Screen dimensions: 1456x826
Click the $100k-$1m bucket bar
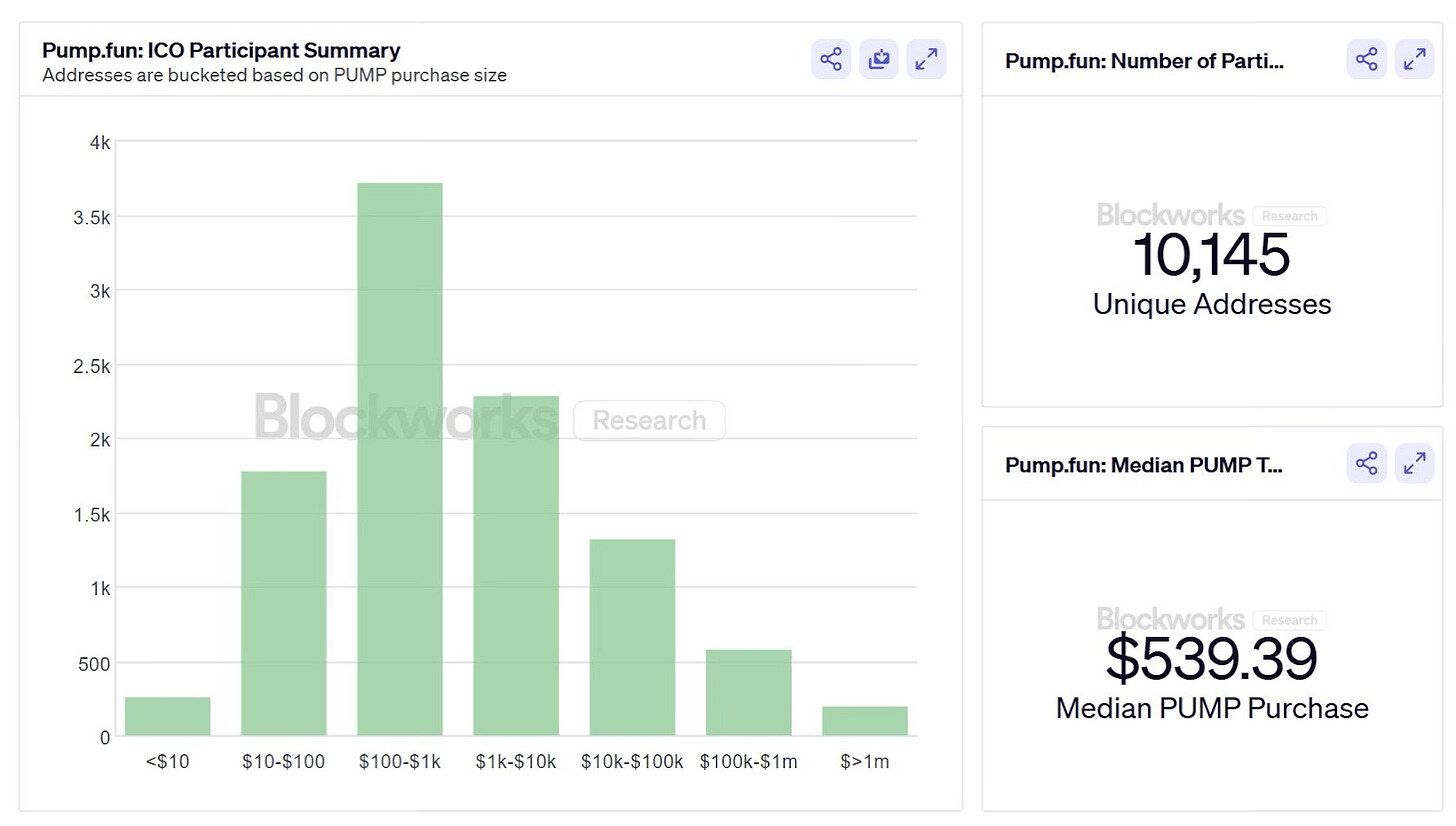(x=748, y=693)
